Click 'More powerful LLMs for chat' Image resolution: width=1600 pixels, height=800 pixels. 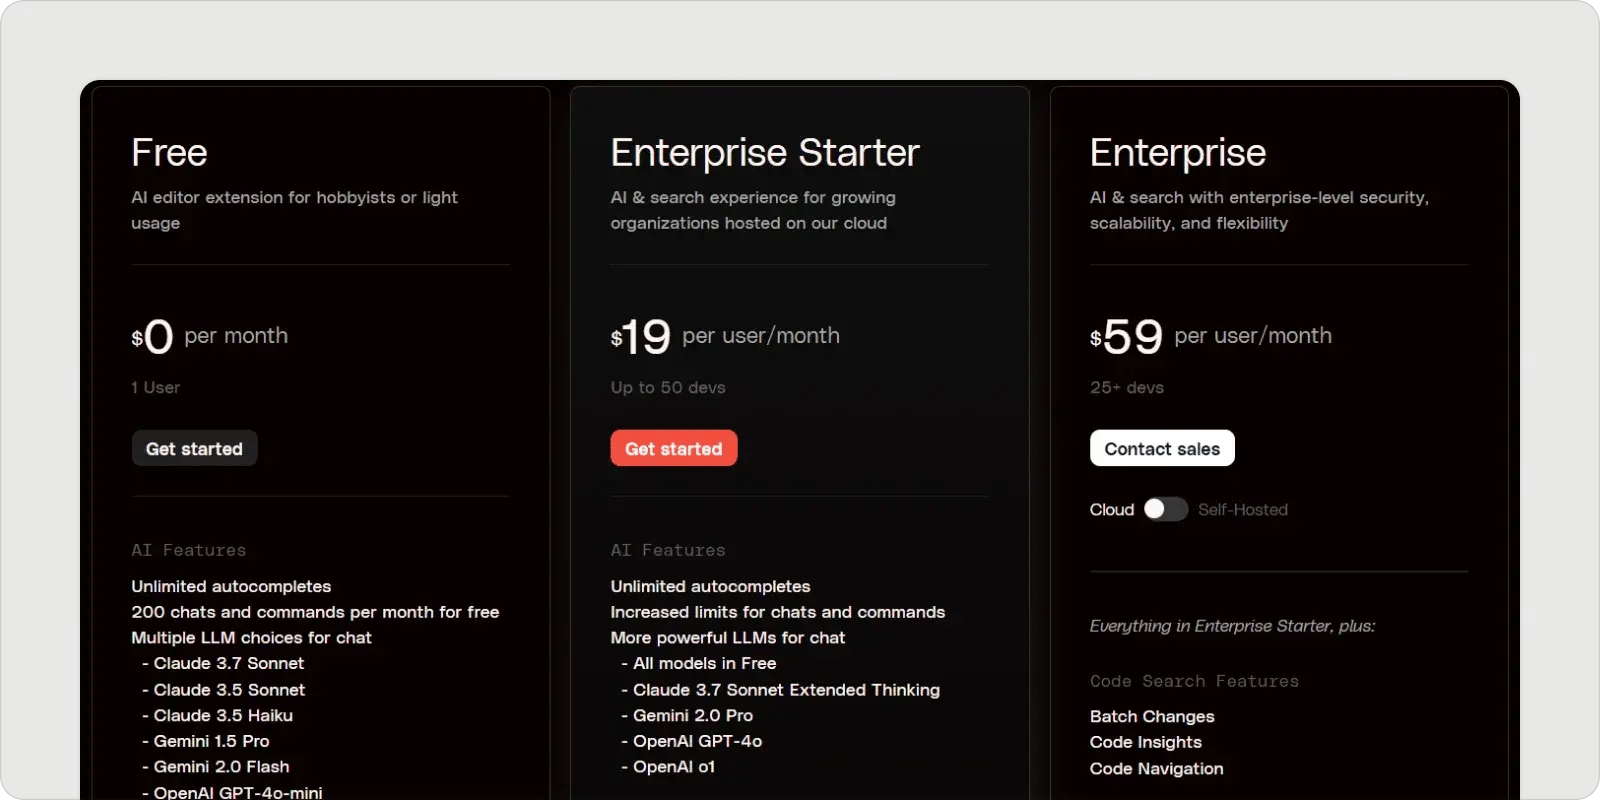click(x=728, y=637)
